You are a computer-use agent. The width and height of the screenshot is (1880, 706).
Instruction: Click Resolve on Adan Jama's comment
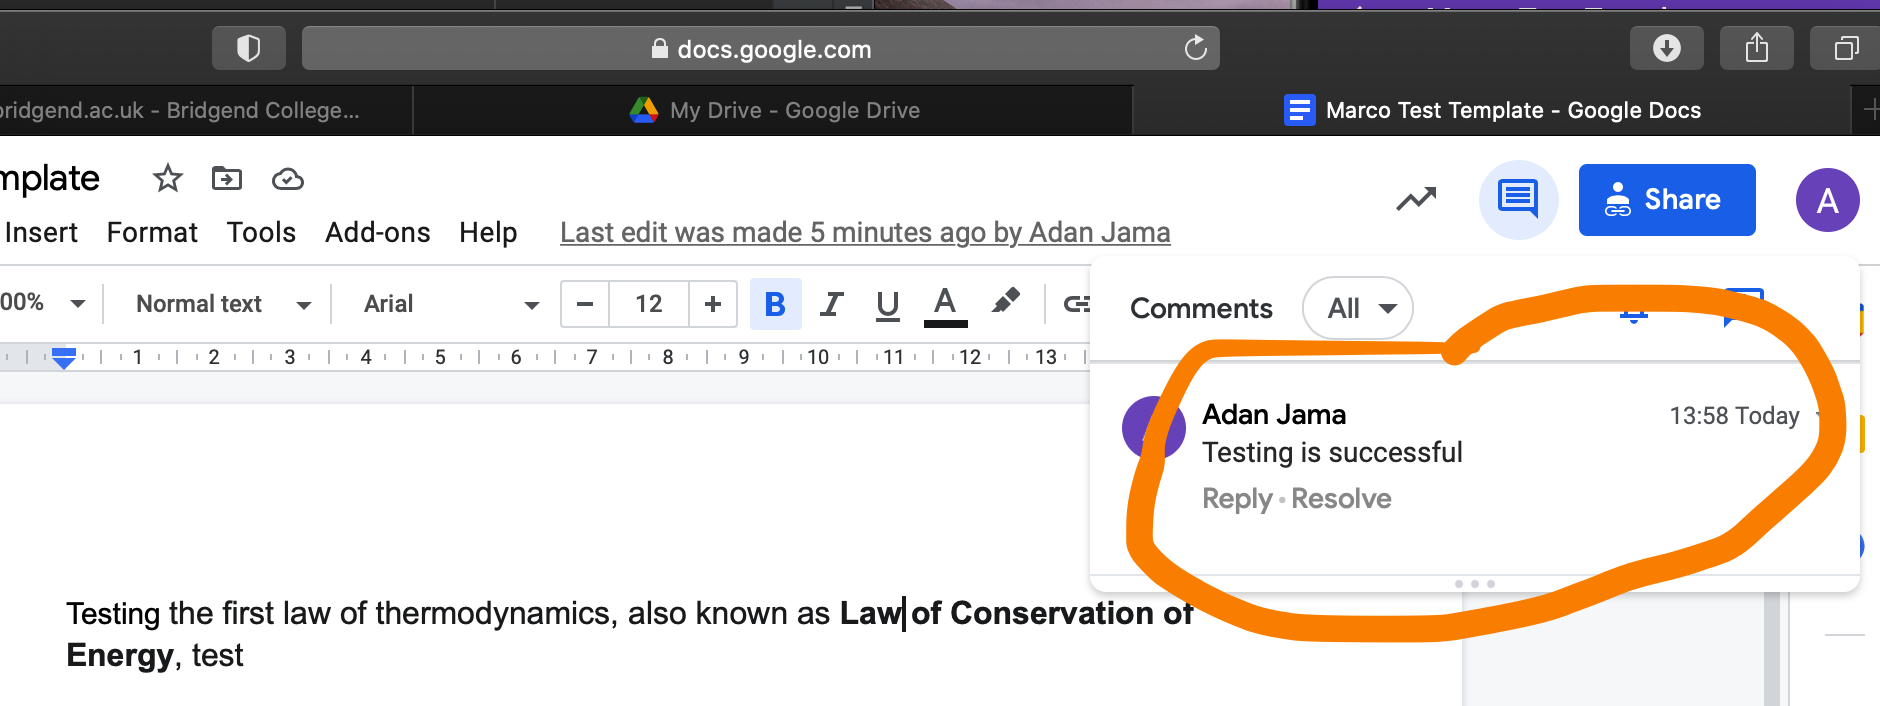1341,498
